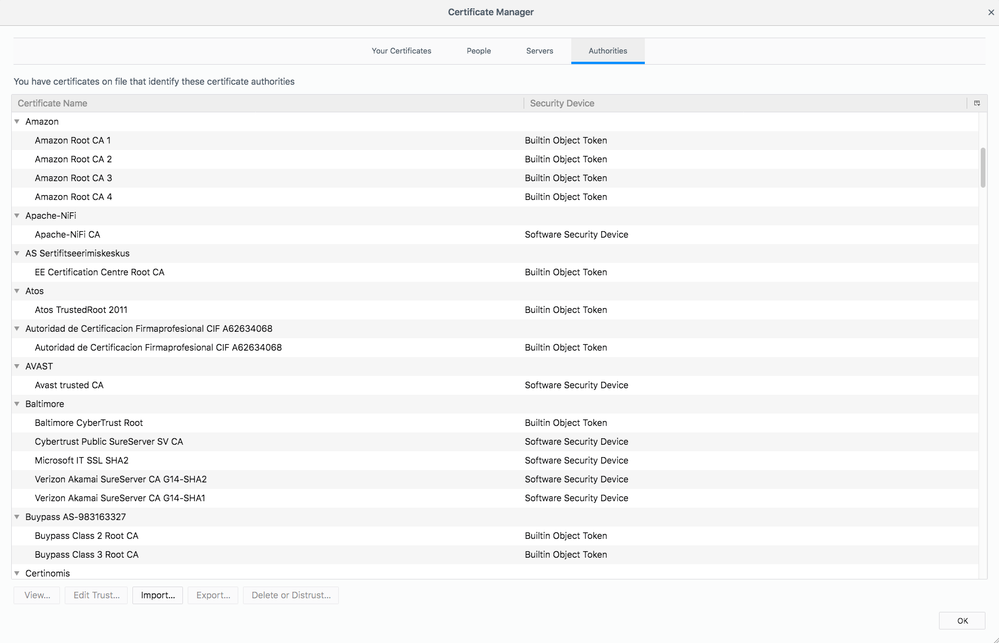Open the column picker icon in table header
Image resolution: width=999 pixels, height=643 pixels.
point(977,103)
